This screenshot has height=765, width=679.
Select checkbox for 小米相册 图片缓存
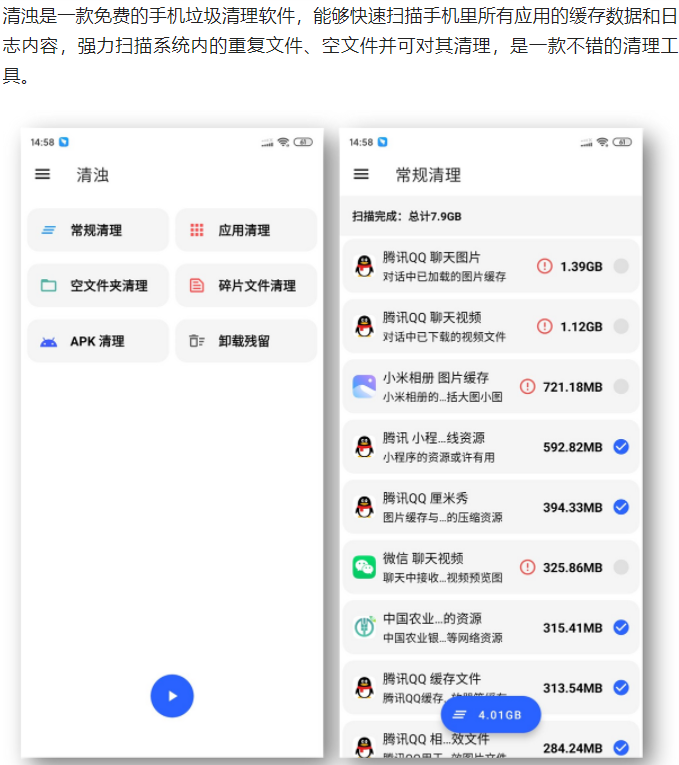pyautogui.click(x=621, y=387)
